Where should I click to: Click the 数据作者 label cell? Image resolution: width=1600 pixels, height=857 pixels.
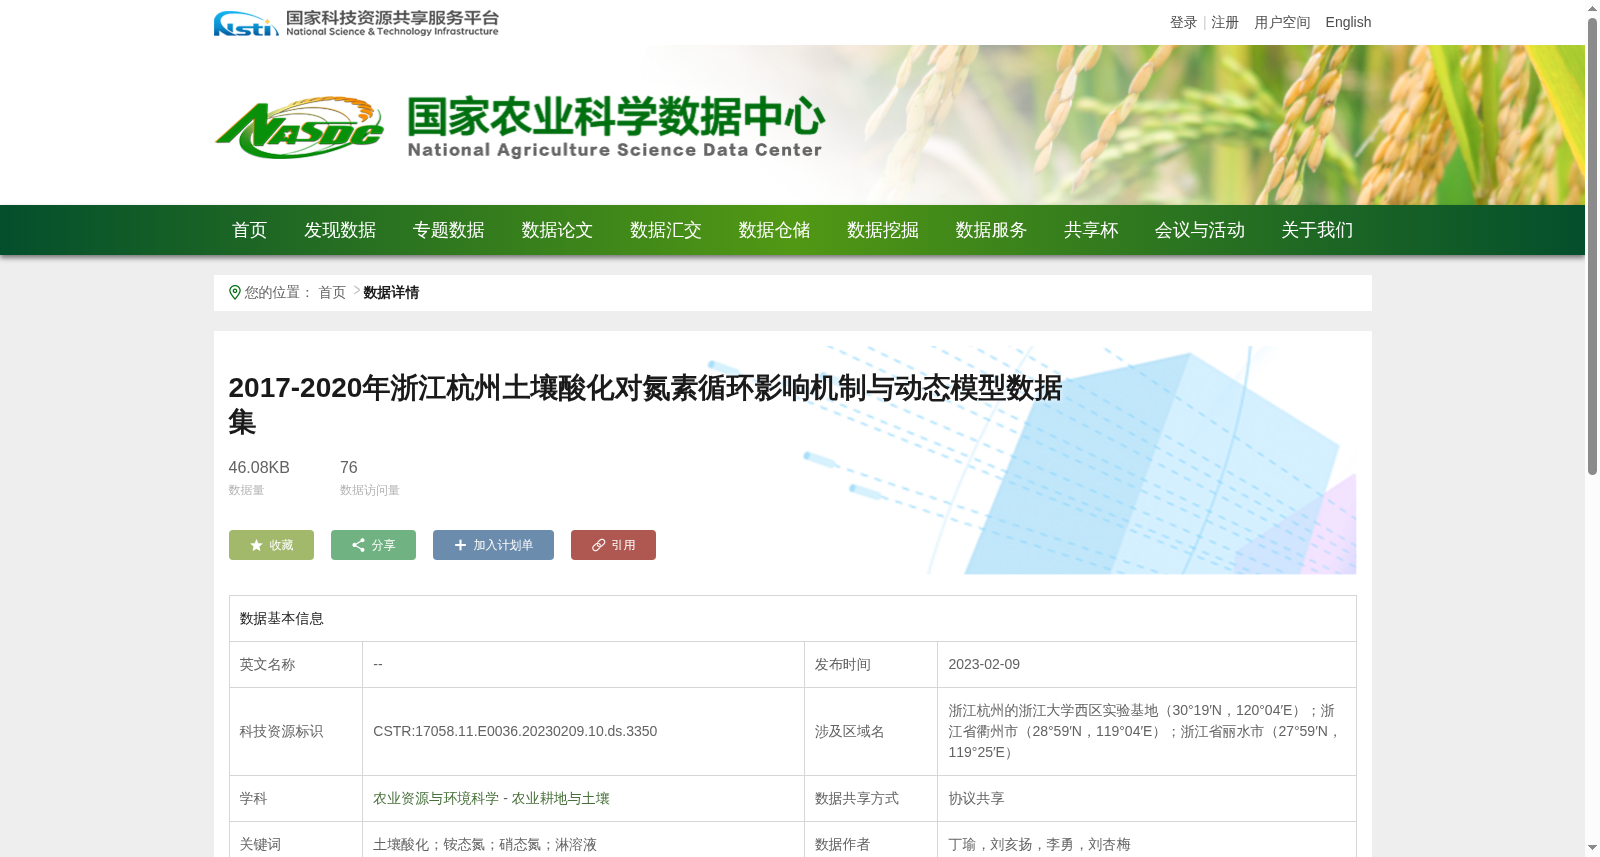click(871, 845)
